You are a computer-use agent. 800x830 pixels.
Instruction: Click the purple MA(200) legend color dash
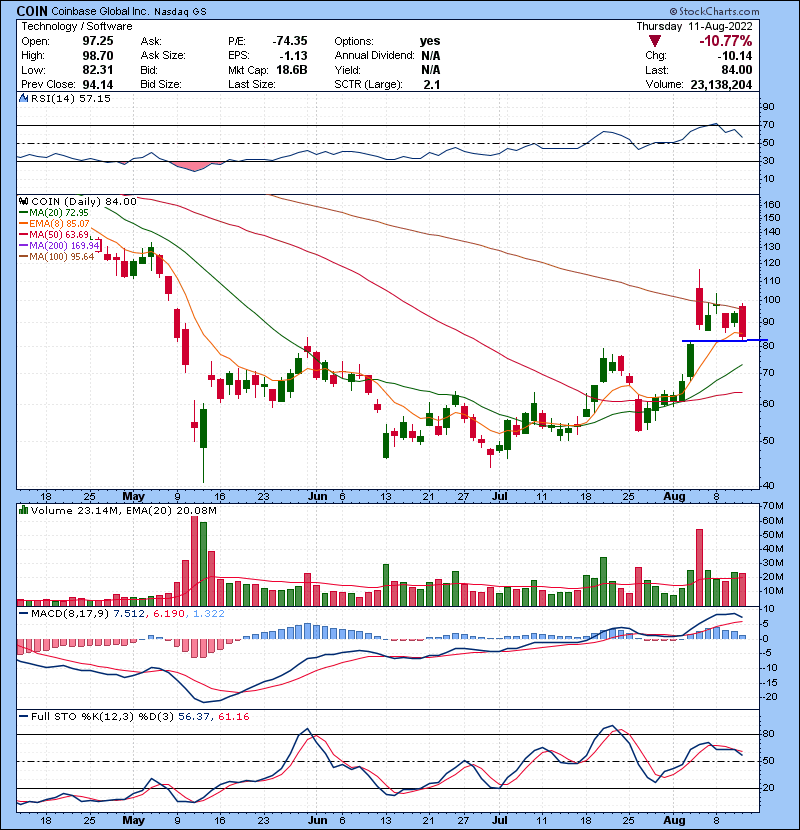click(23, 246)
